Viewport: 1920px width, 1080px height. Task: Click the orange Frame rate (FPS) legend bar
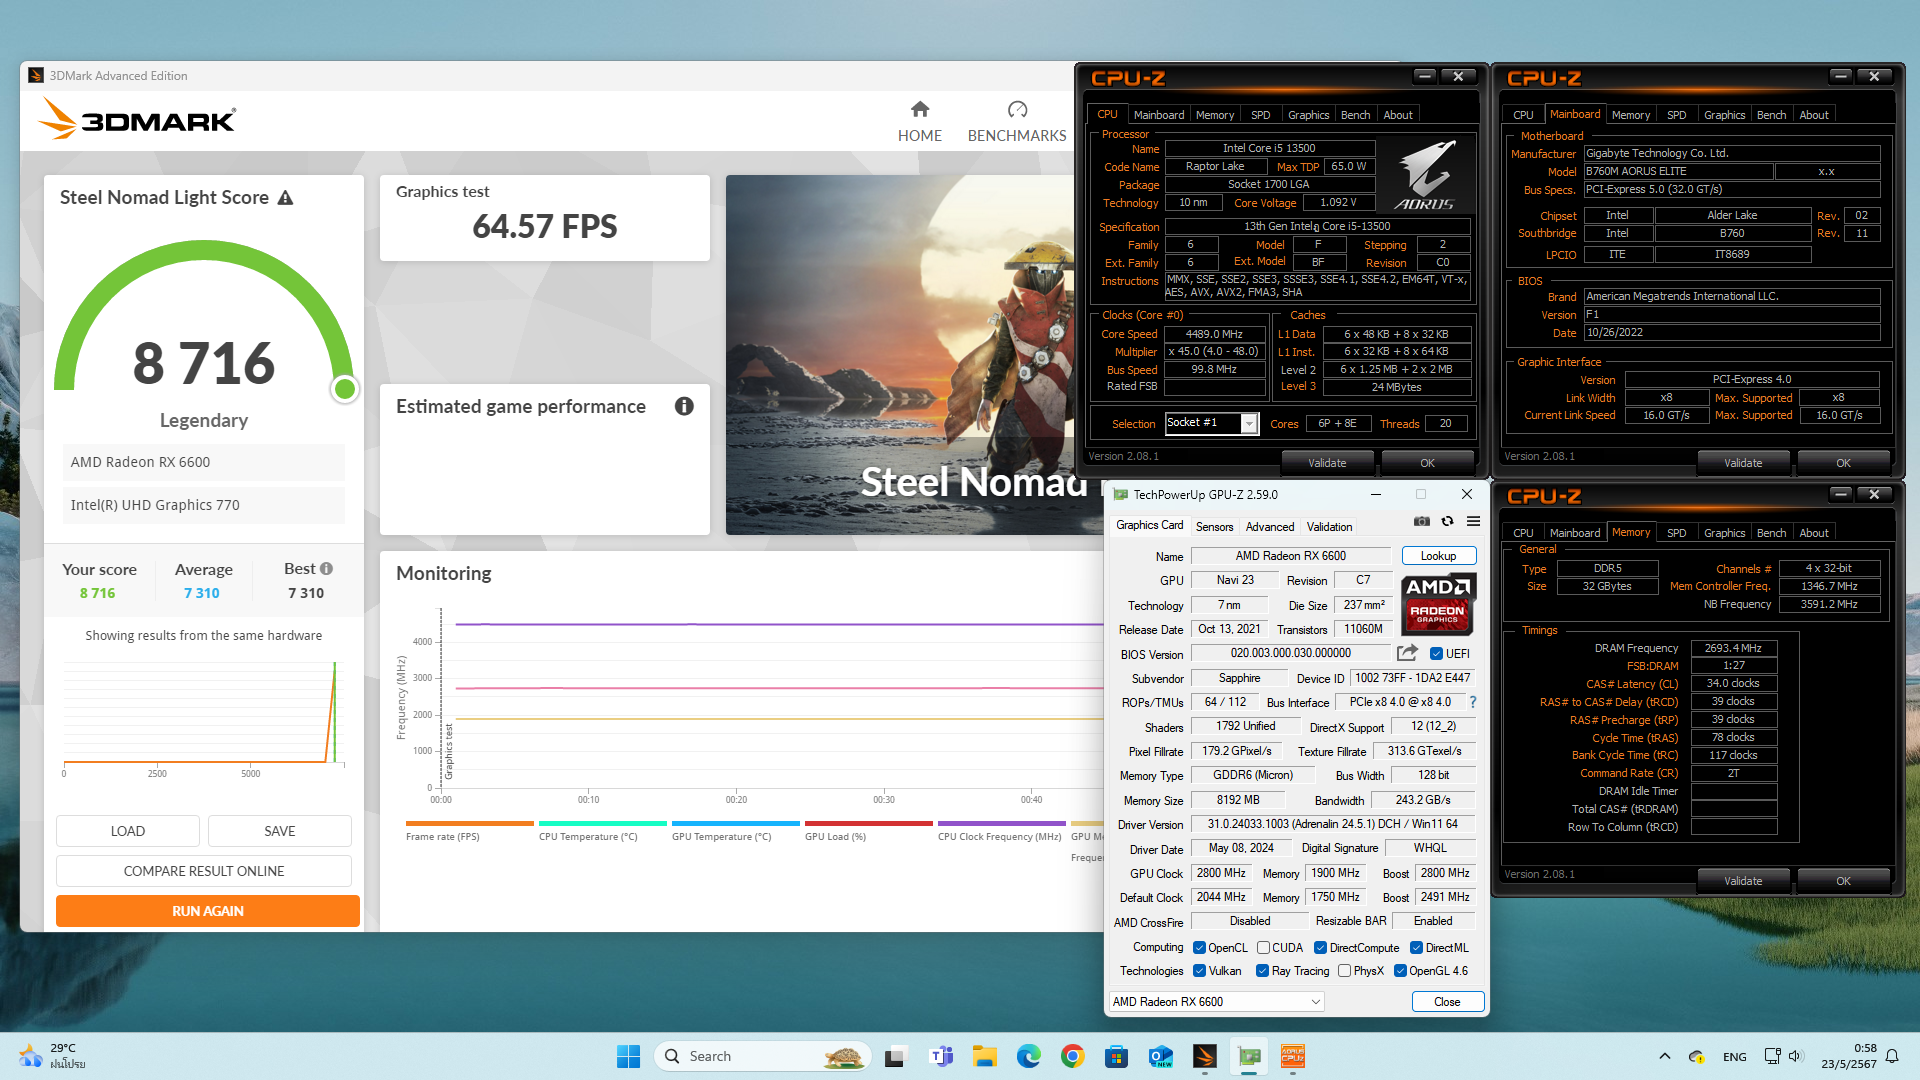point(469,824)
